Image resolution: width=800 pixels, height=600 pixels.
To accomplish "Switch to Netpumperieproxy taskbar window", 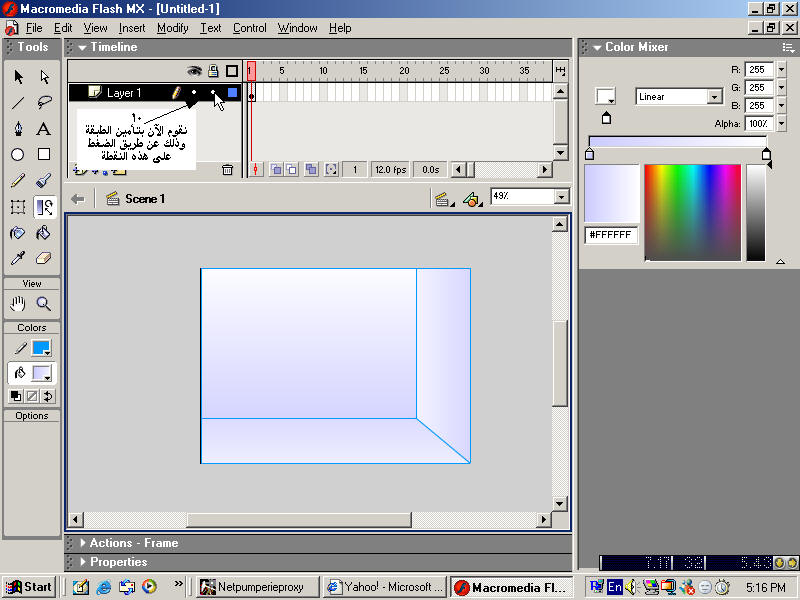I will click(x=258, y=587).
